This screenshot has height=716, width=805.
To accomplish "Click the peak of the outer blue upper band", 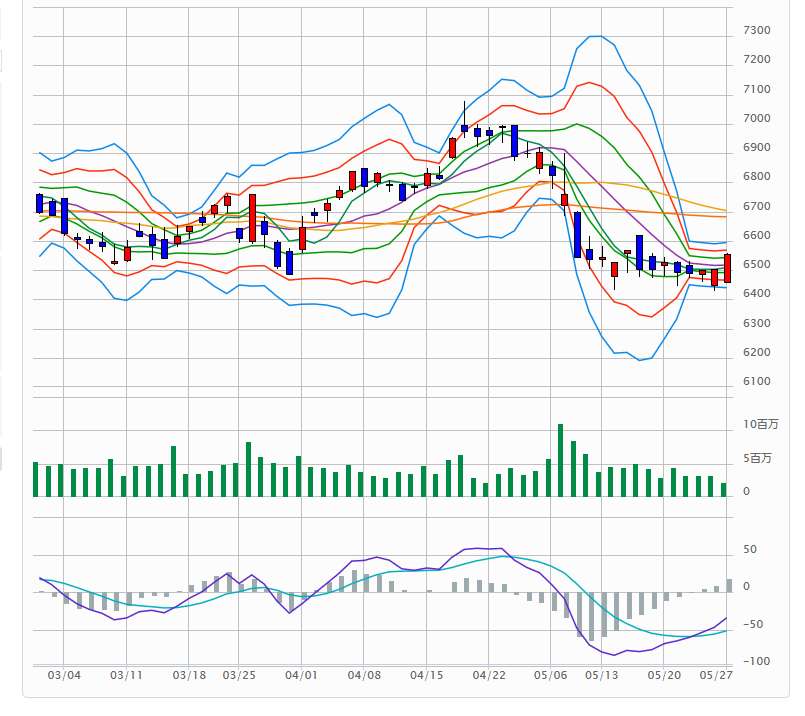I will (x=594, y=36).
